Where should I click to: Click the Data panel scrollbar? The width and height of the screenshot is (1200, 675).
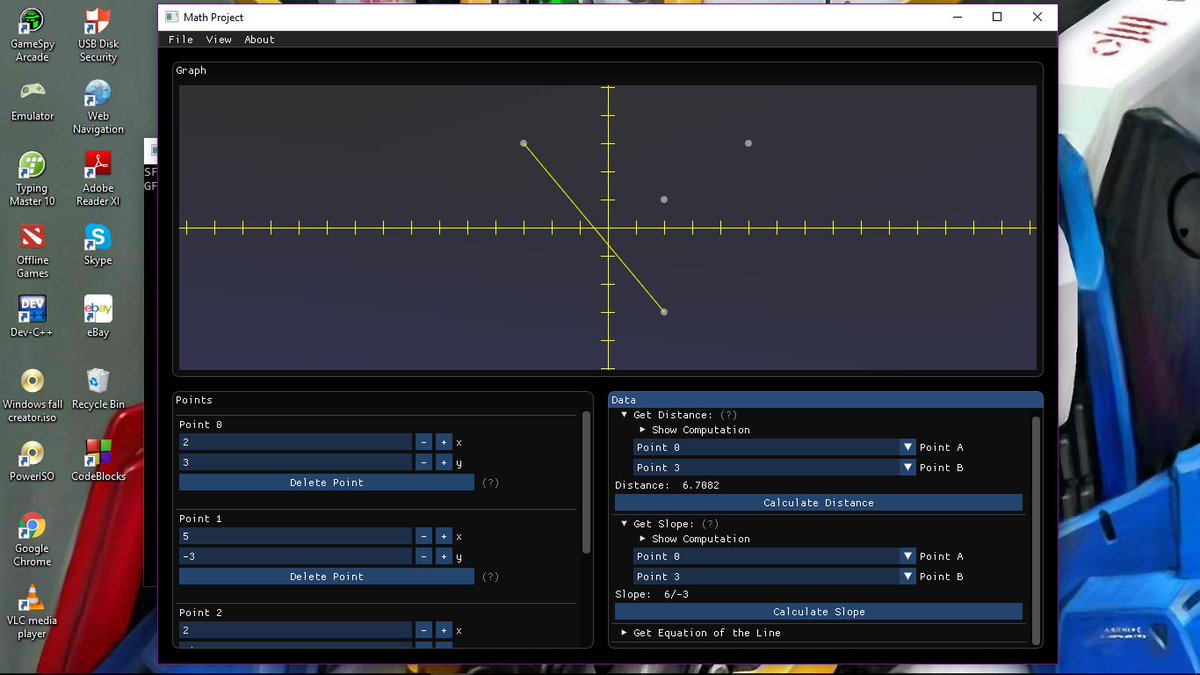1036,529
